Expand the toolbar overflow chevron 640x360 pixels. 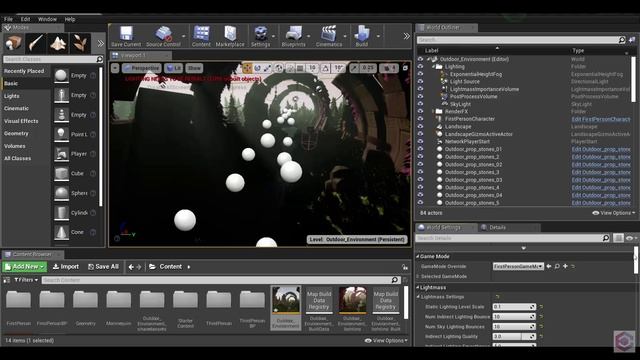coord(406,36)
